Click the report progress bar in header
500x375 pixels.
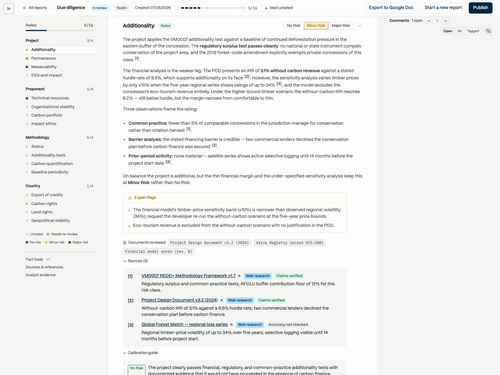[x=213, y=8]
